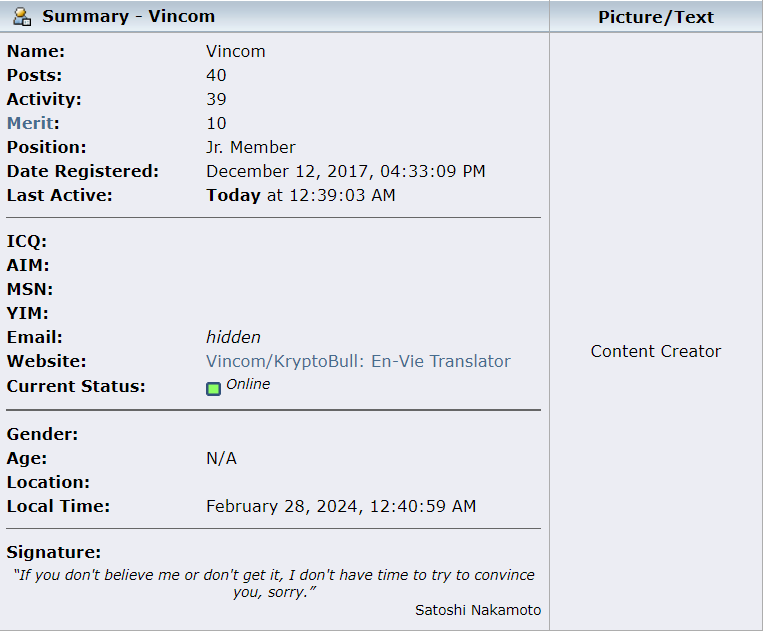The width and height of the screenshot is (763, 631).
Task: Click the Online status text
Action: pos(248,384)
